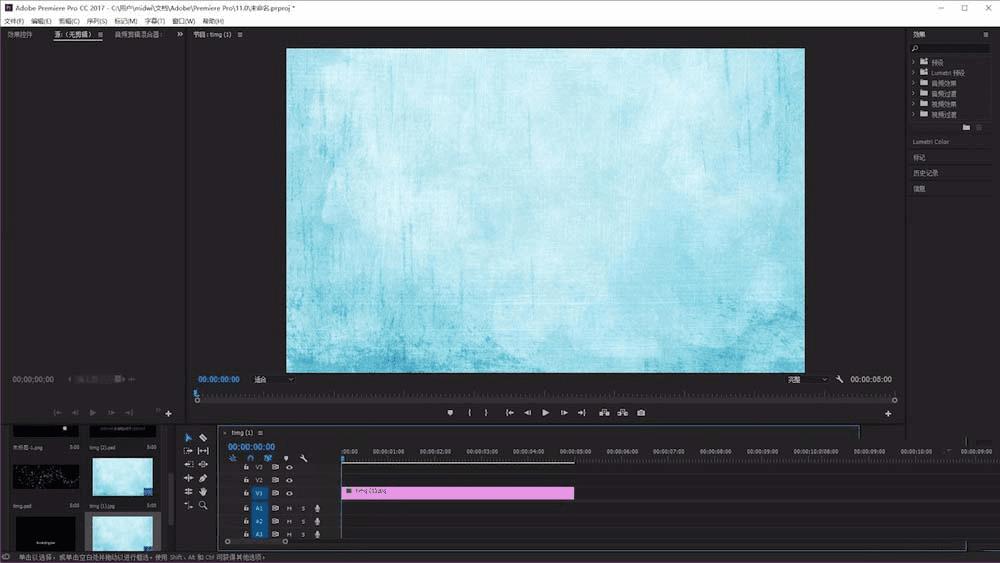Toggle visibility eye for track V3

click(x=289, y=467)
